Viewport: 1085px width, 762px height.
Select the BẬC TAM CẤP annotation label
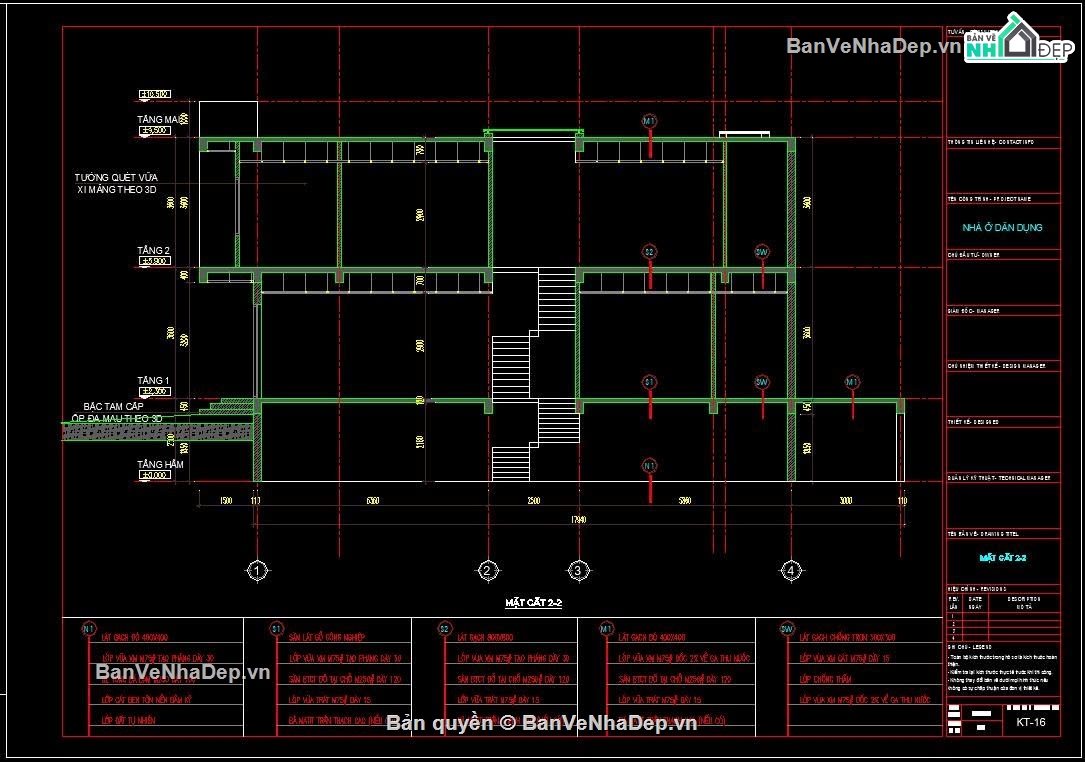(113, 406)
